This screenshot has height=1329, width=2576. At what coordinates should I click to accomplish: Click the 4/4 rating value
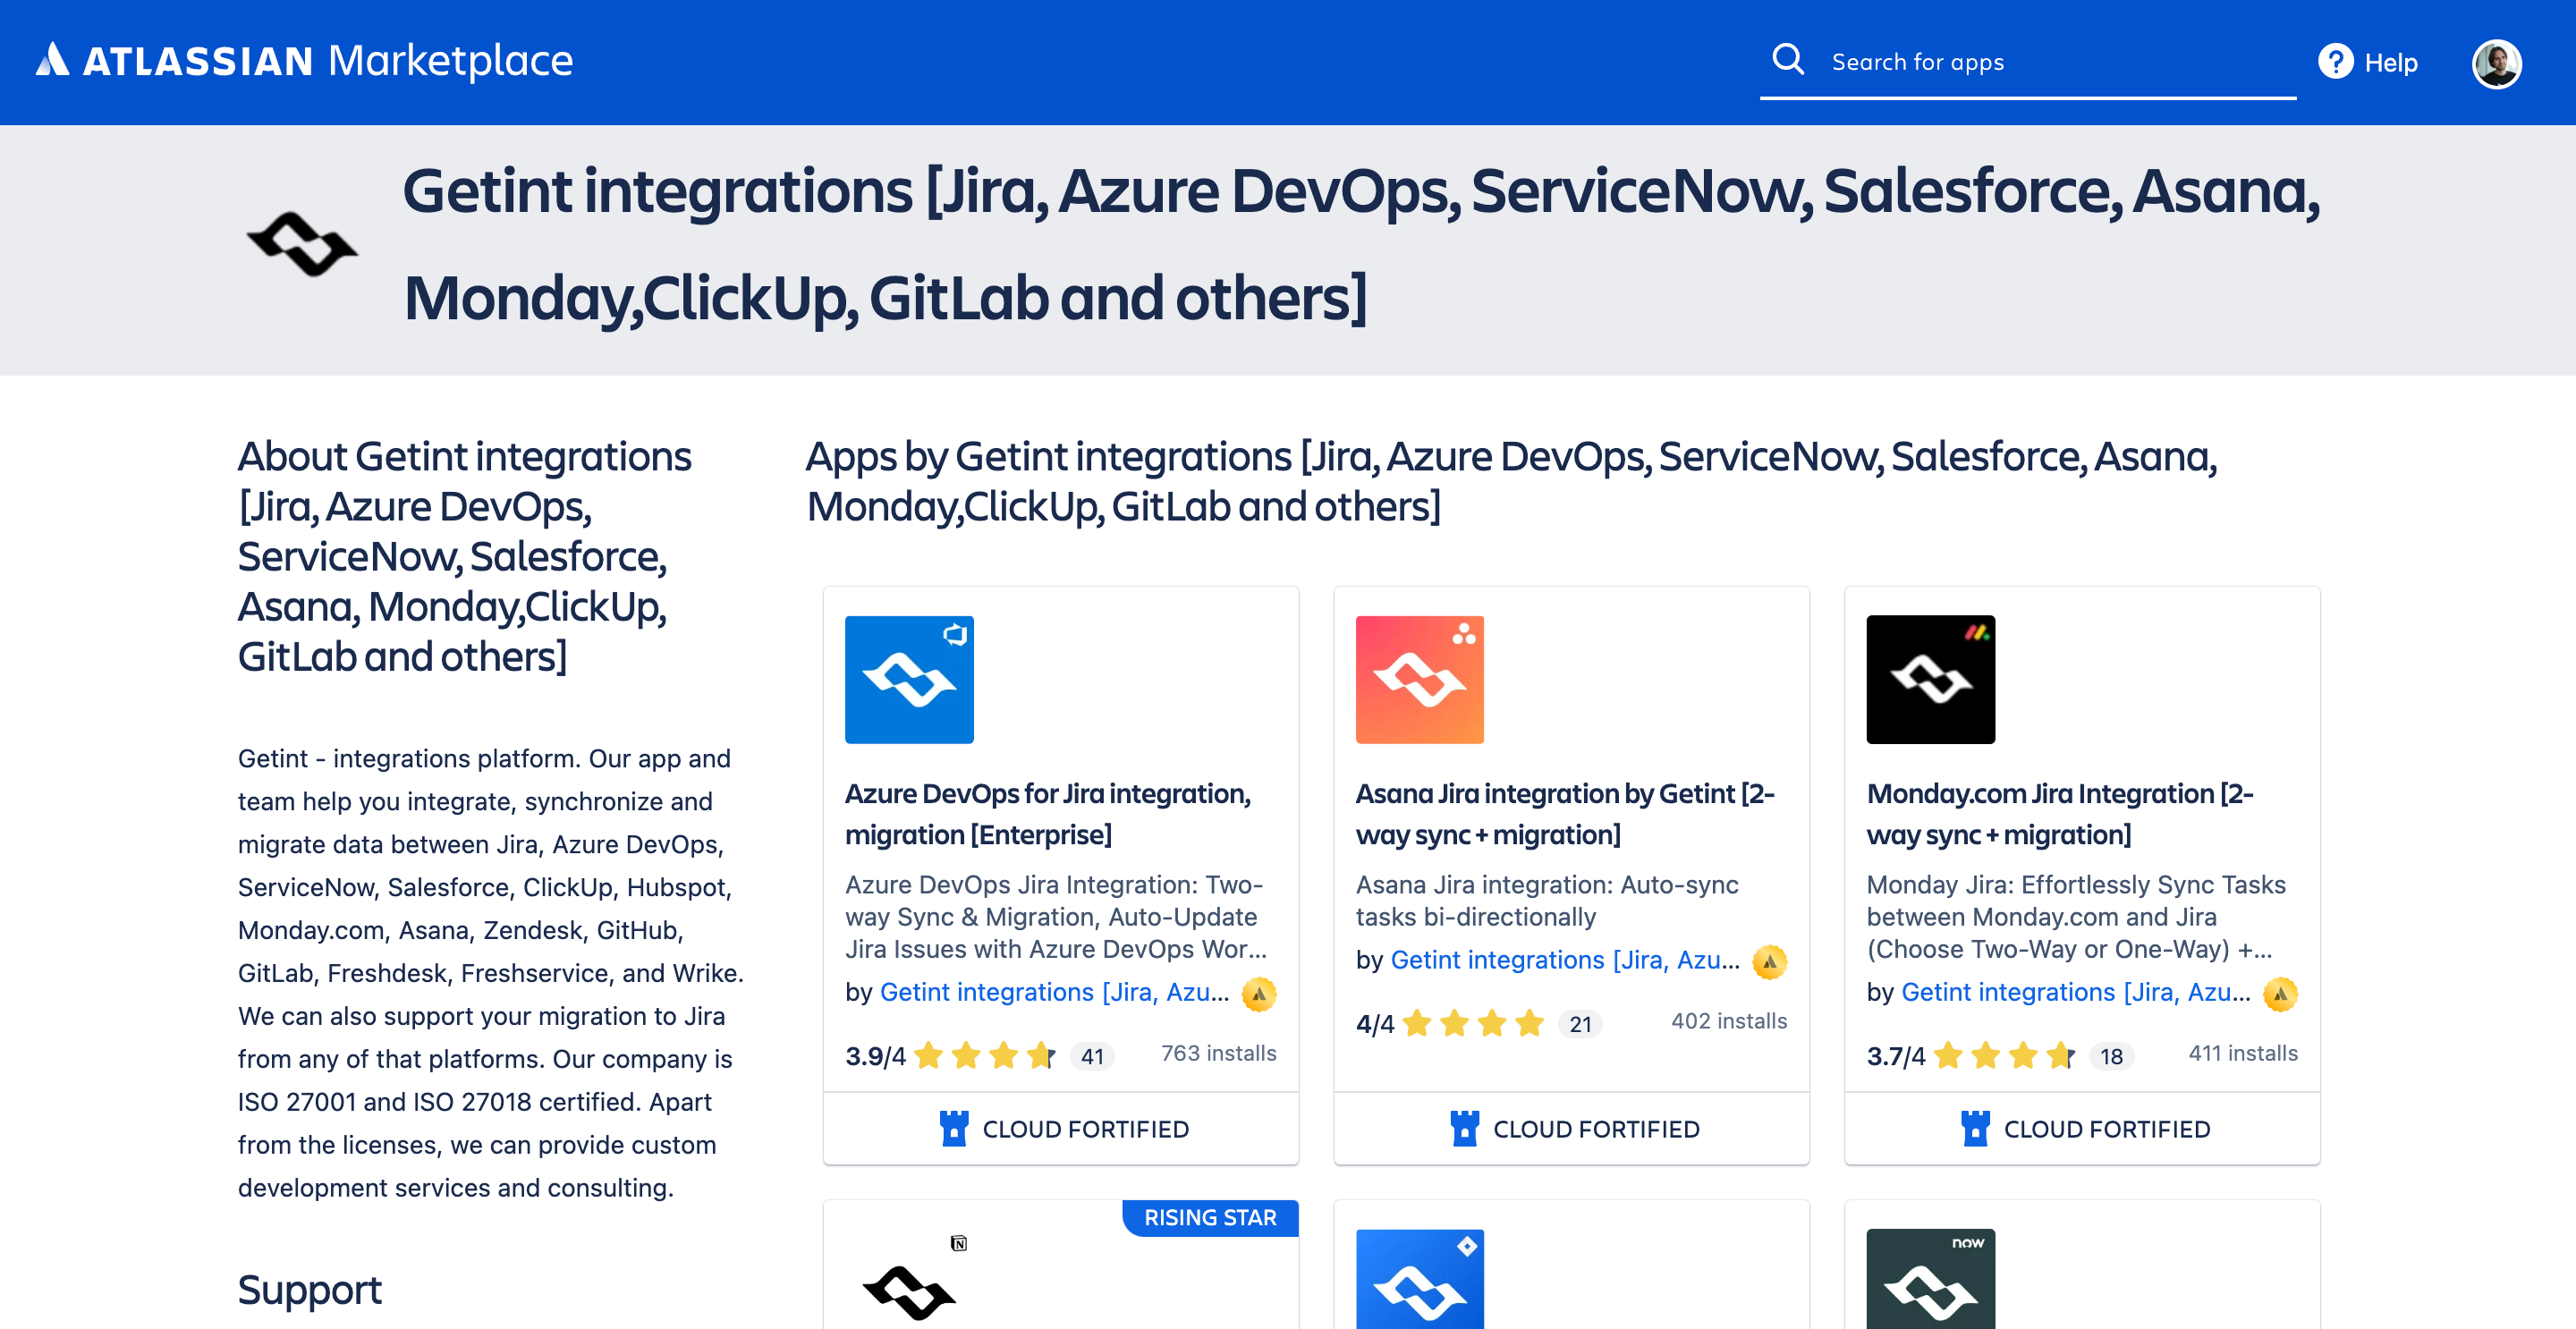[1374, 1024]
